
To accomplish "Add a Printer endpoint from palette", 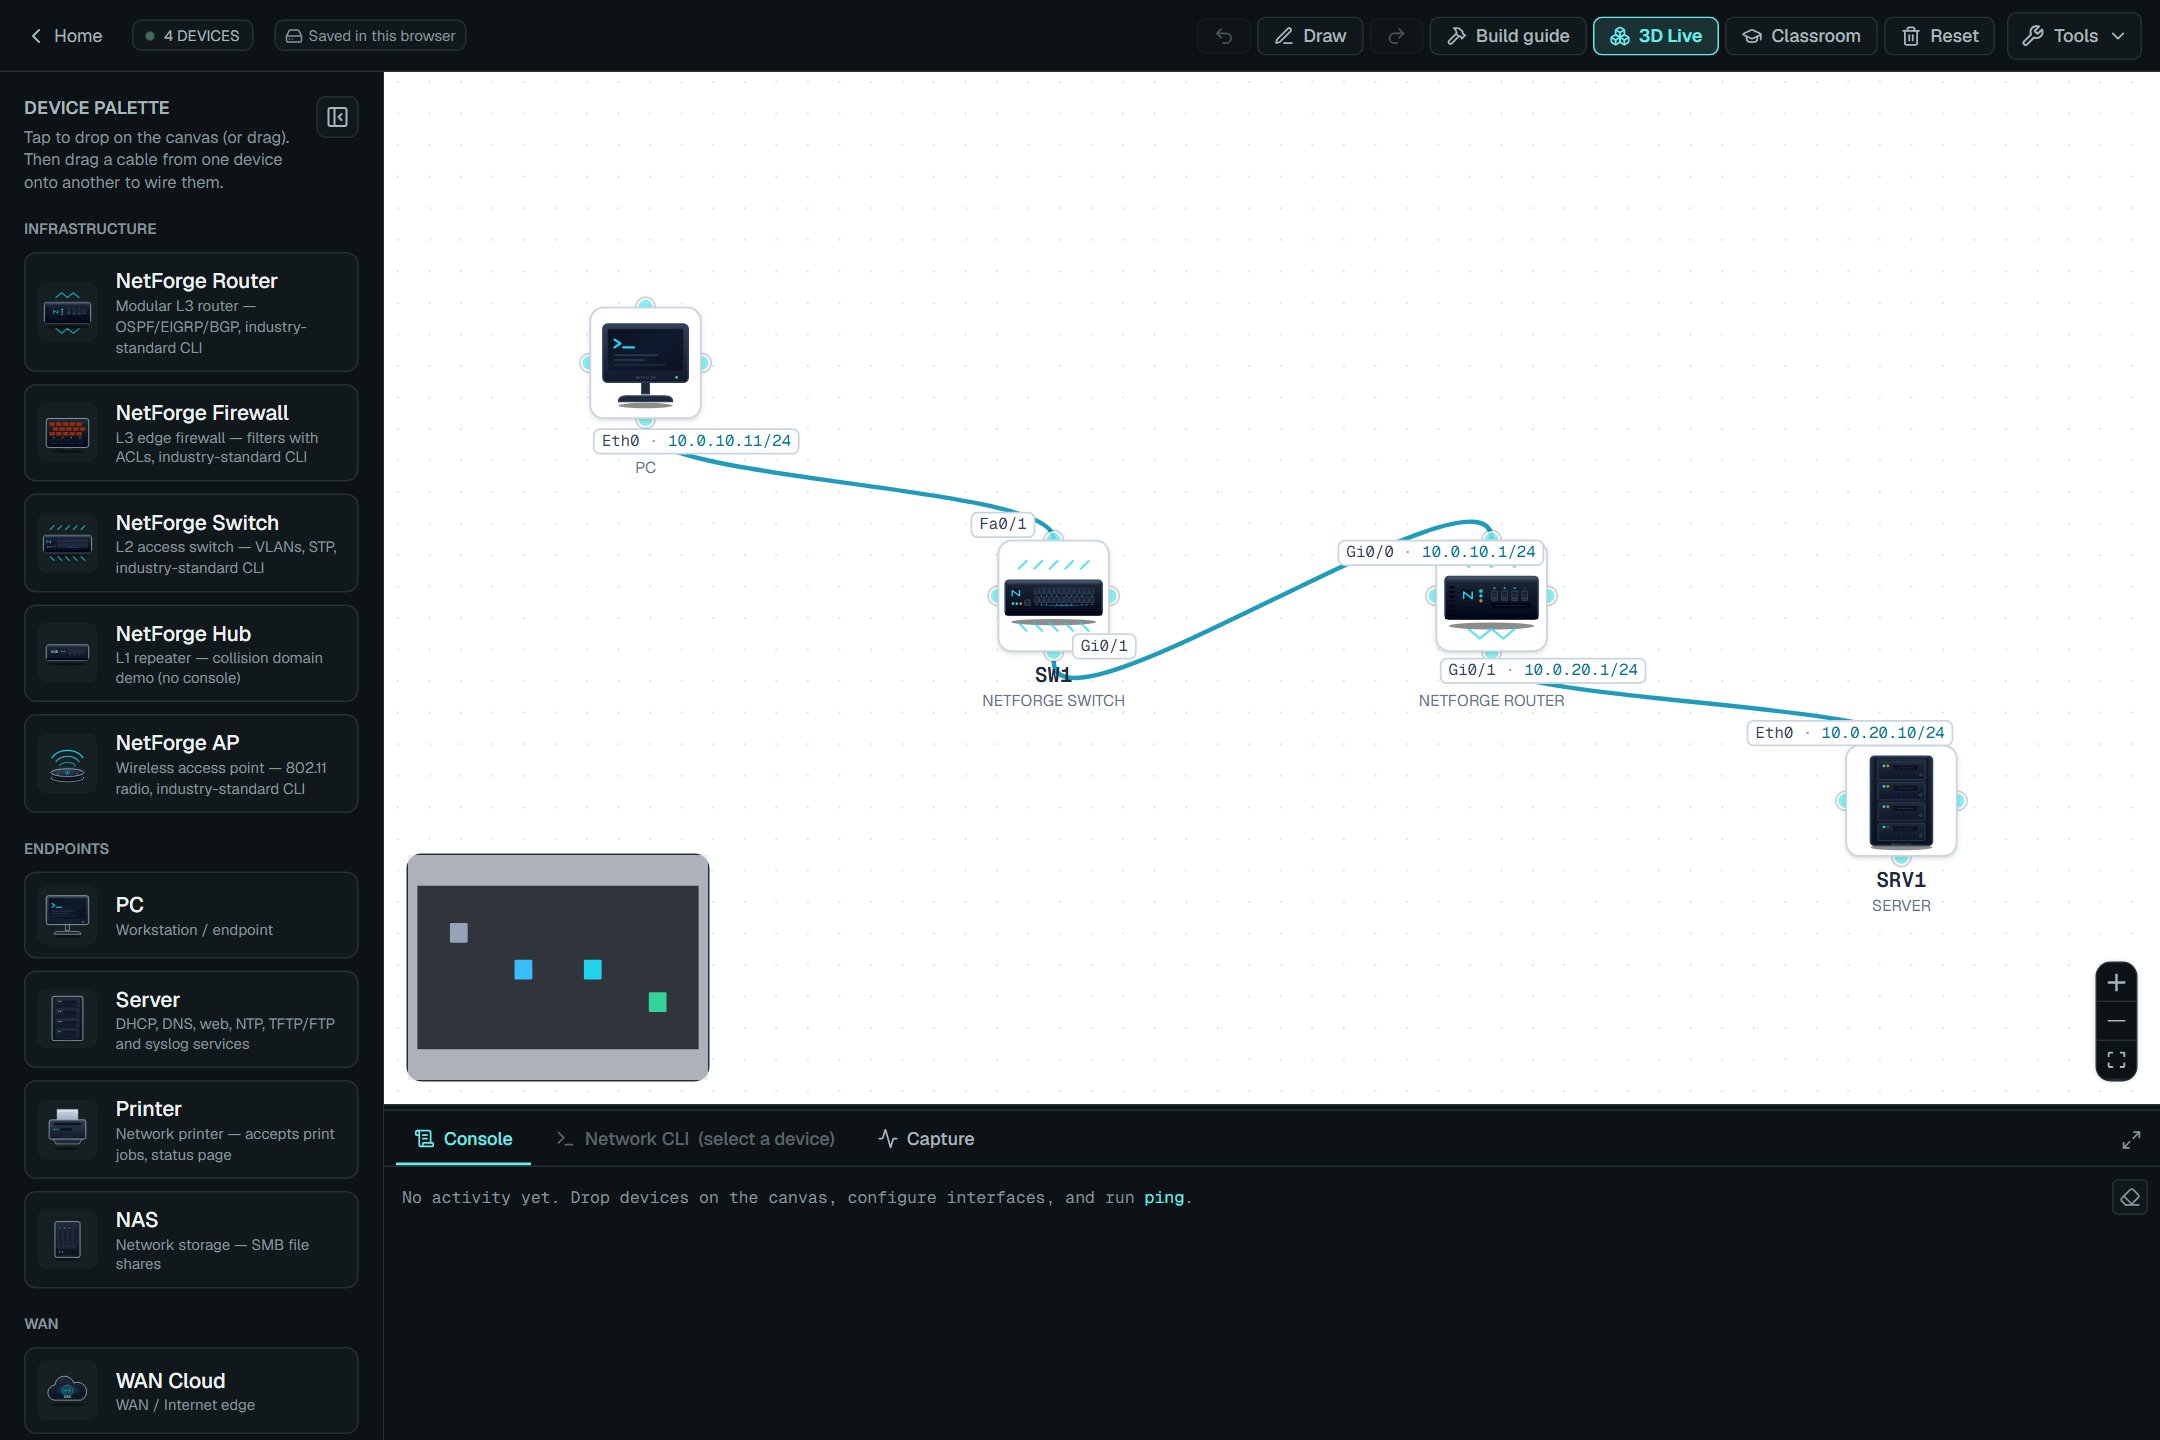I will pos(191,1129).
